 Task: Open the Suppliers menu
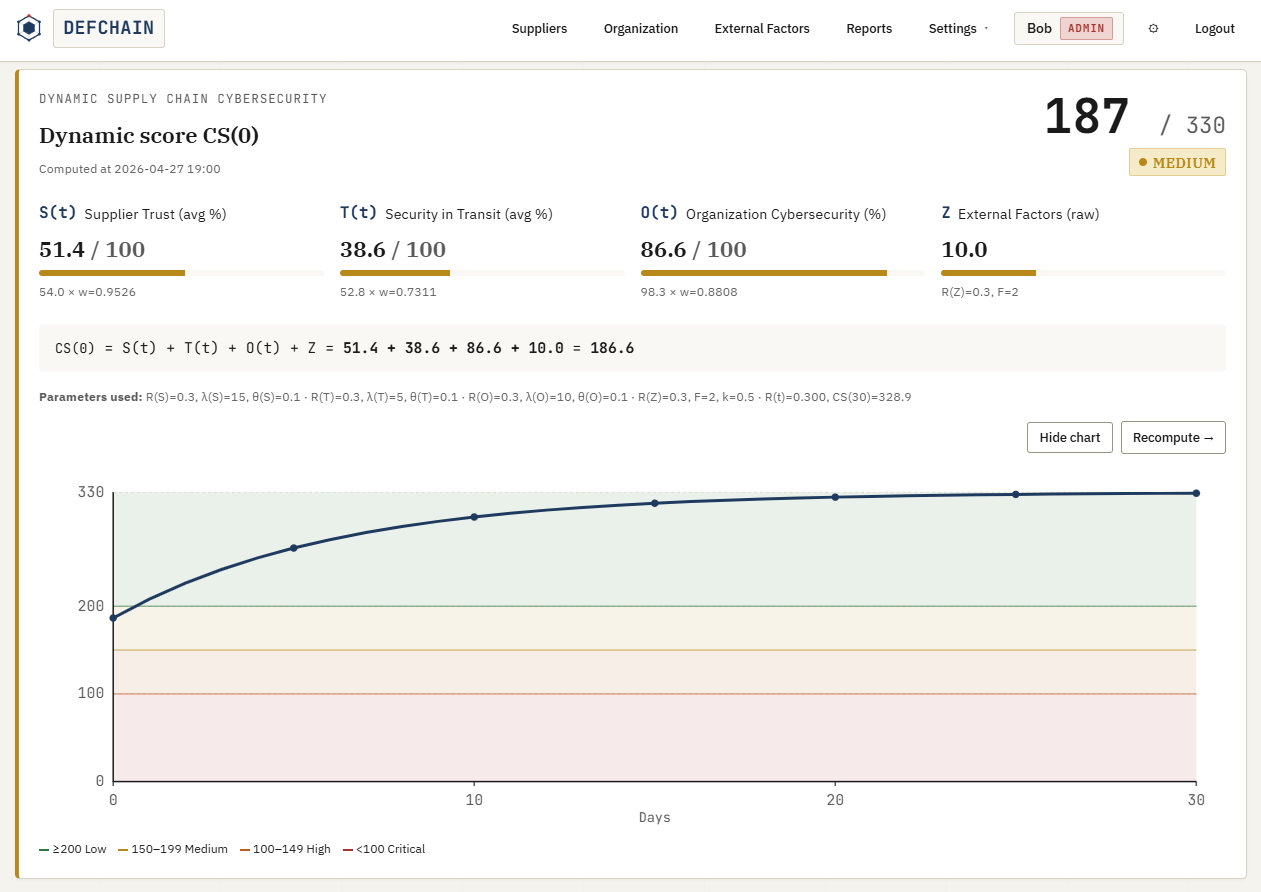tap(539, 29)
